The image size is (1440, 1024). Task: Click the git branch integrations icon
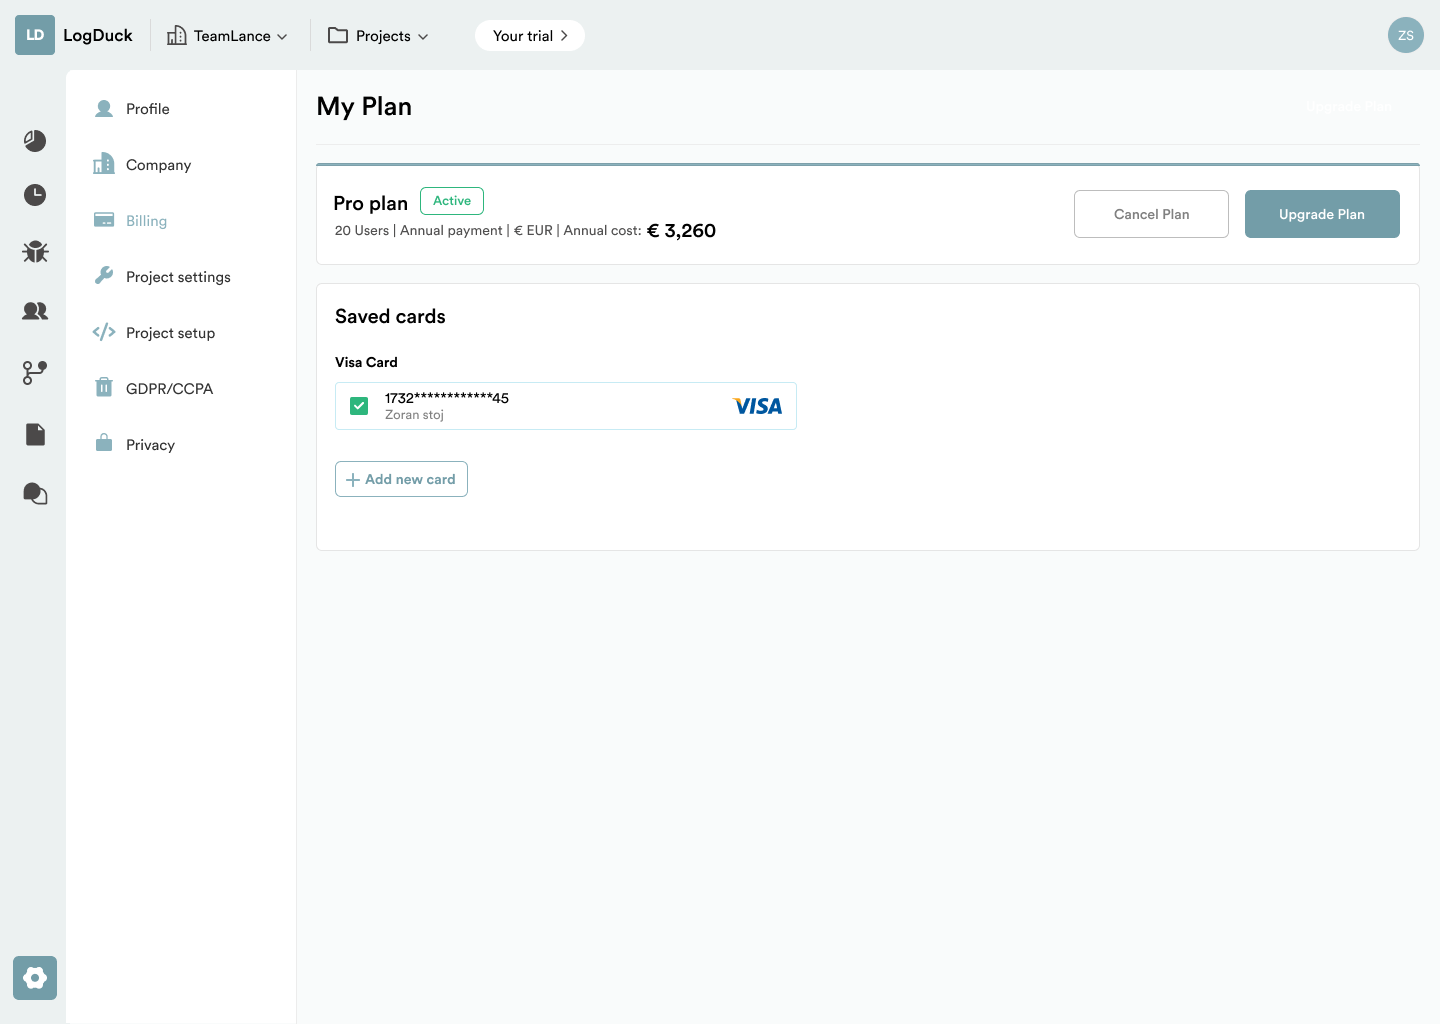click(x=35, y=373)
